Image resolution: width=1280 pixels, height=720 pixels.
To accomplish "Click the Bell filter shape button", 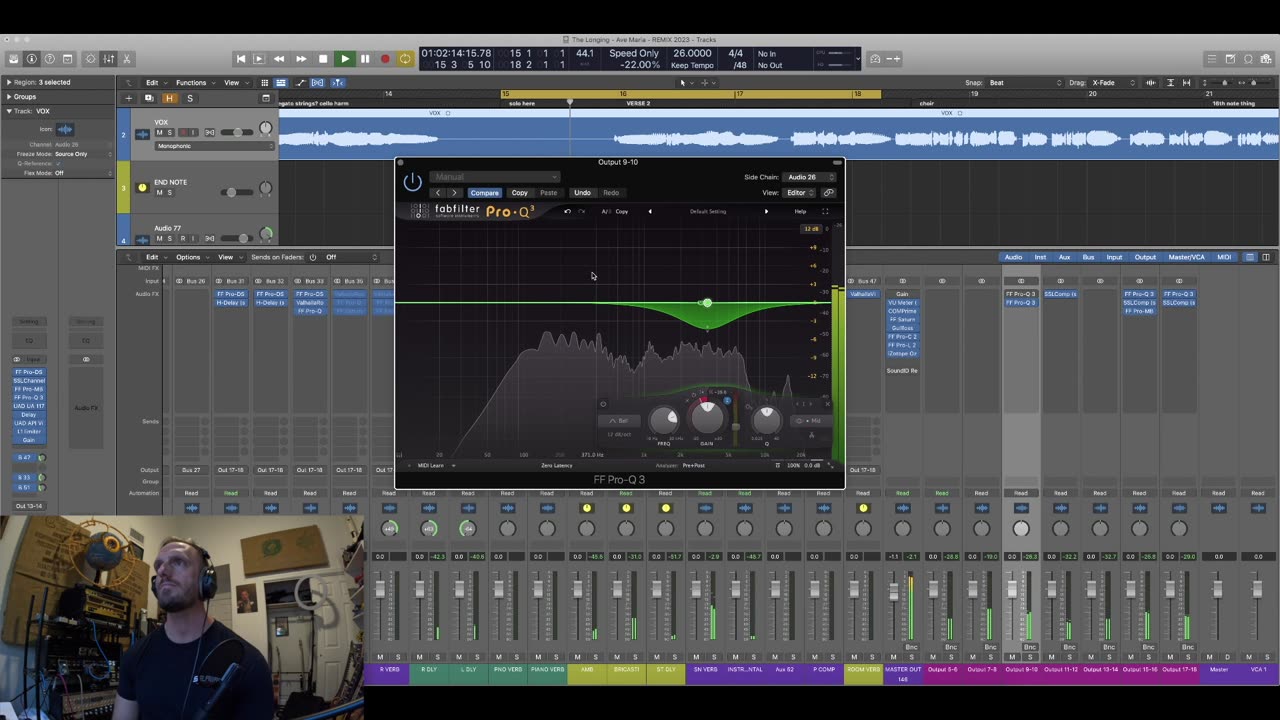I will tap(620, 421).
